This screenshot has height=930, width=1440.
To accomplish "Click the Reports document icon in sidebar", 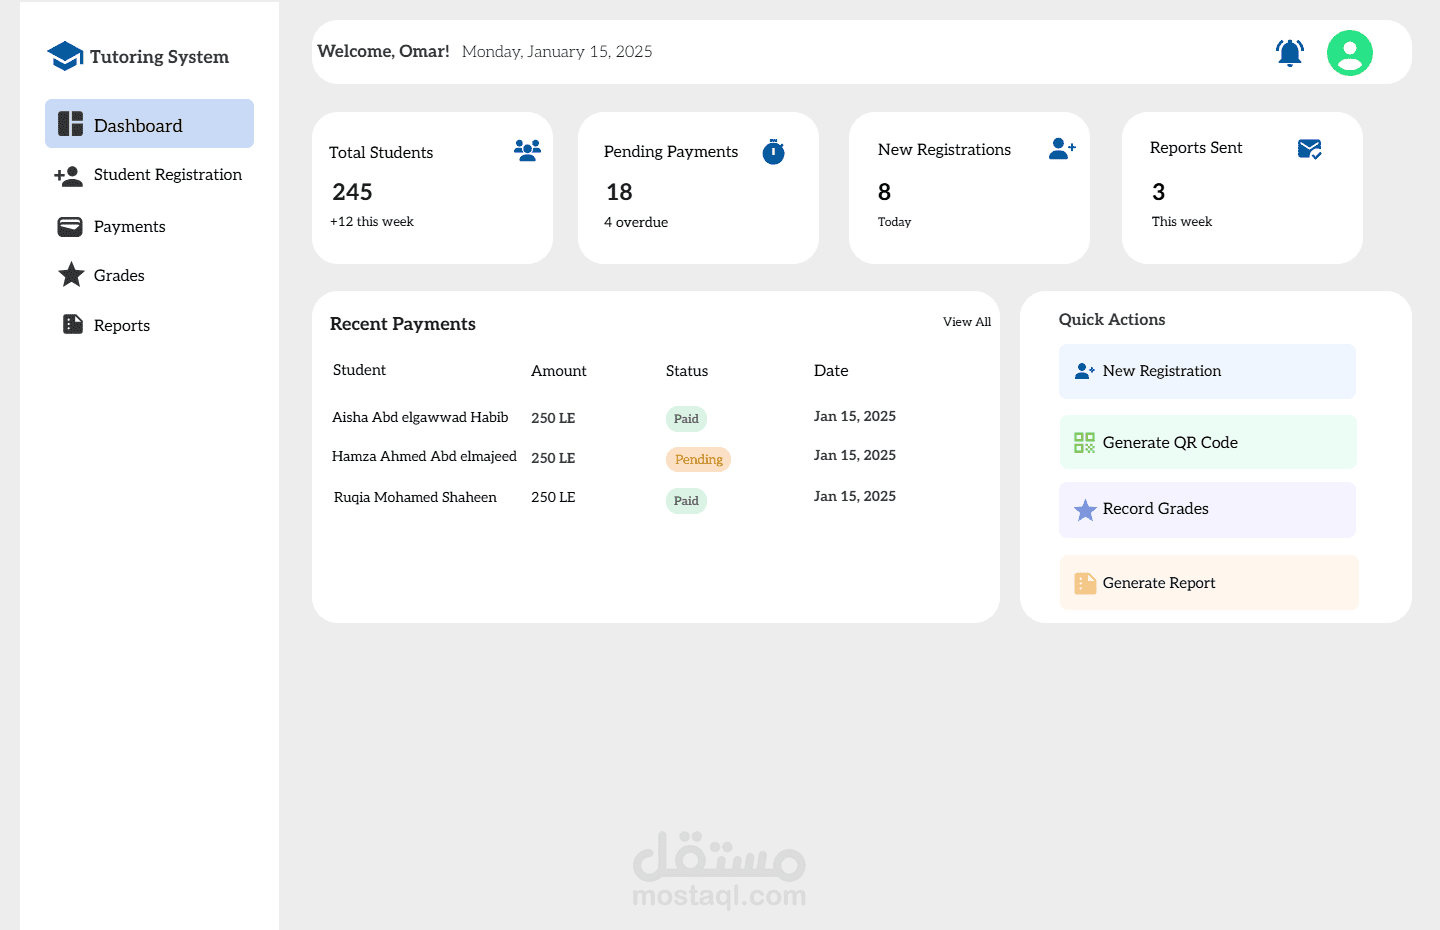I will pyautogui.click(x=73, y=324).
